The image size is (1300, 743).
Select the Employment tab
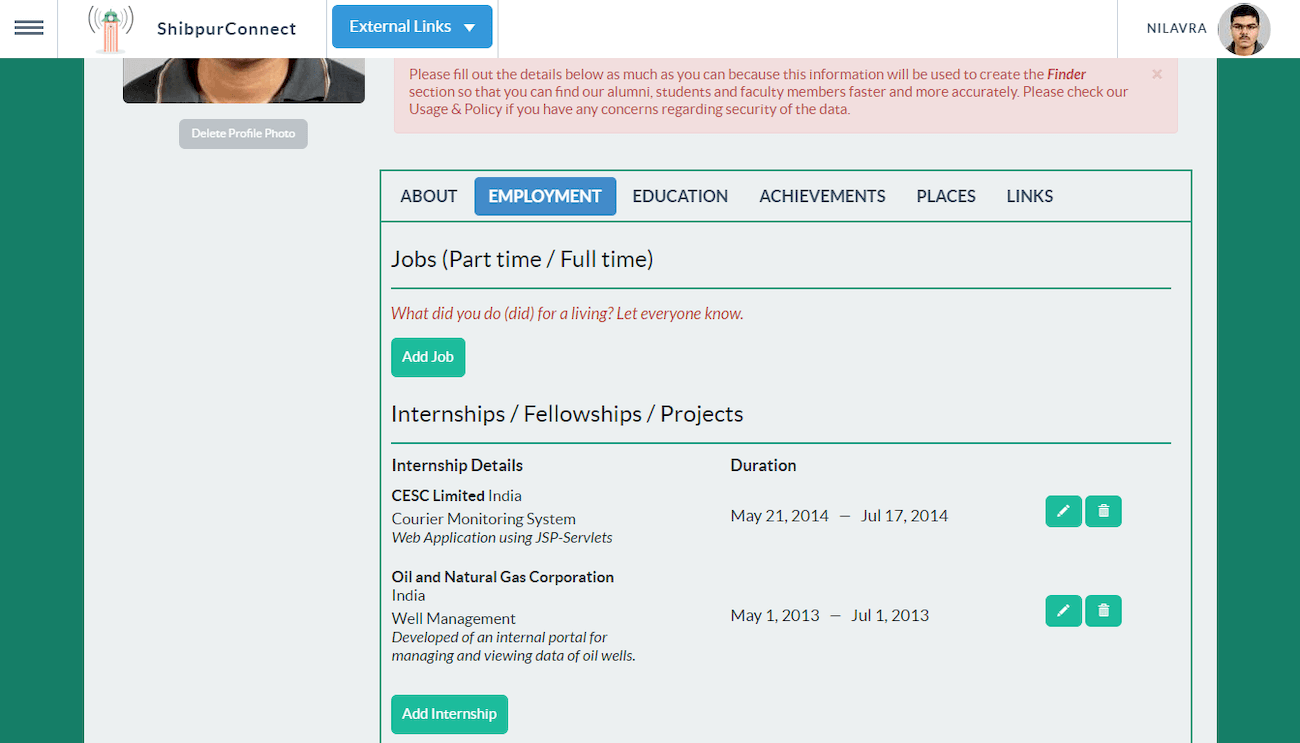[545, 196]
